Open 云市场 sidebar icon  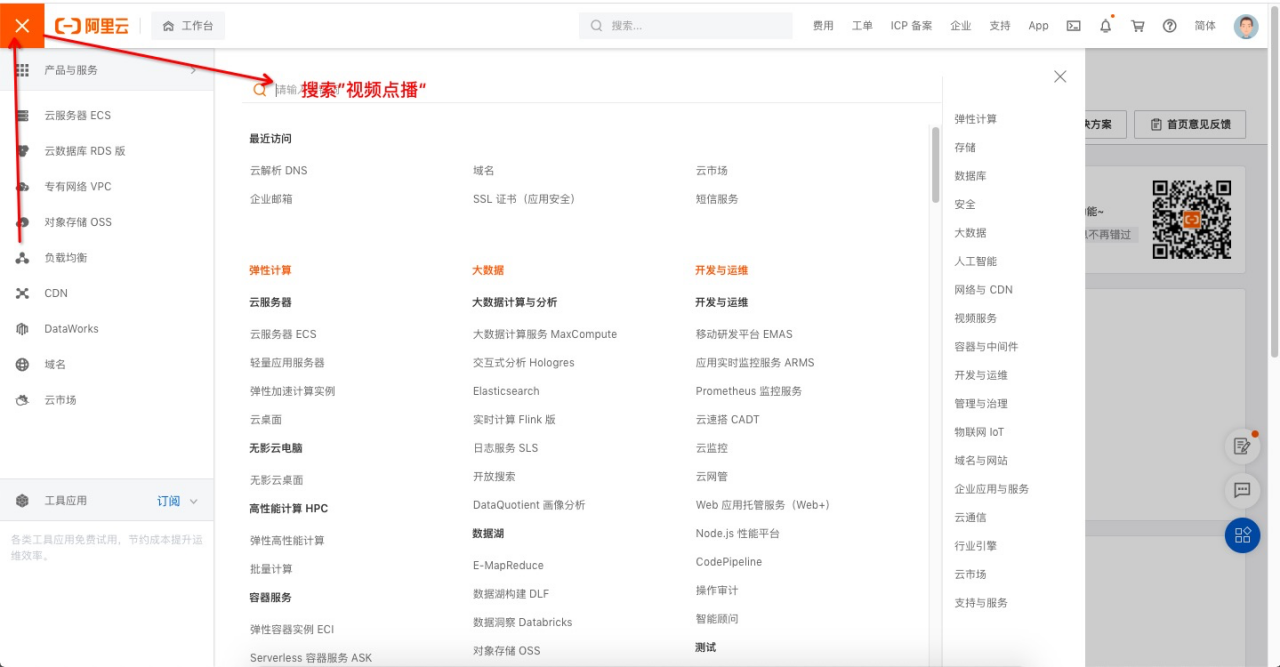(22, 400)
